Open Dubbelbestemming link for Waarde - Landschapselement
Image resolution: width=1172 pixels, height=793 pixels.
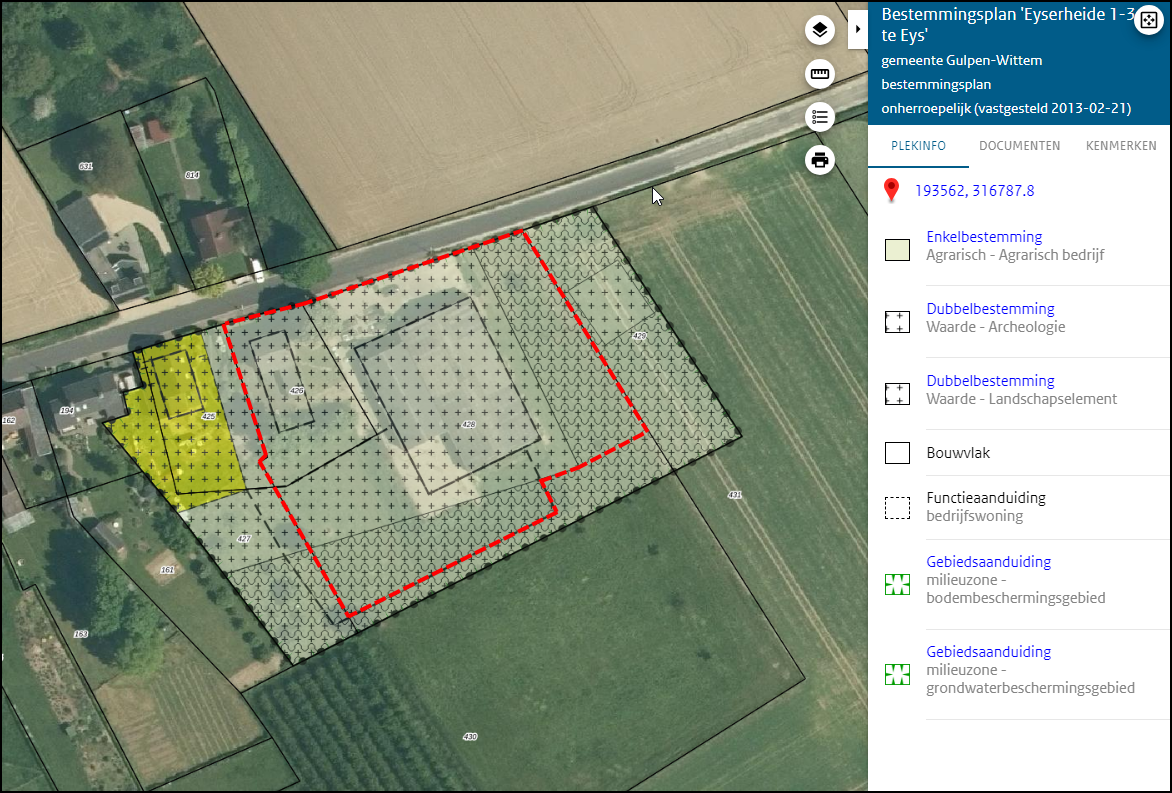coord(990,380)
